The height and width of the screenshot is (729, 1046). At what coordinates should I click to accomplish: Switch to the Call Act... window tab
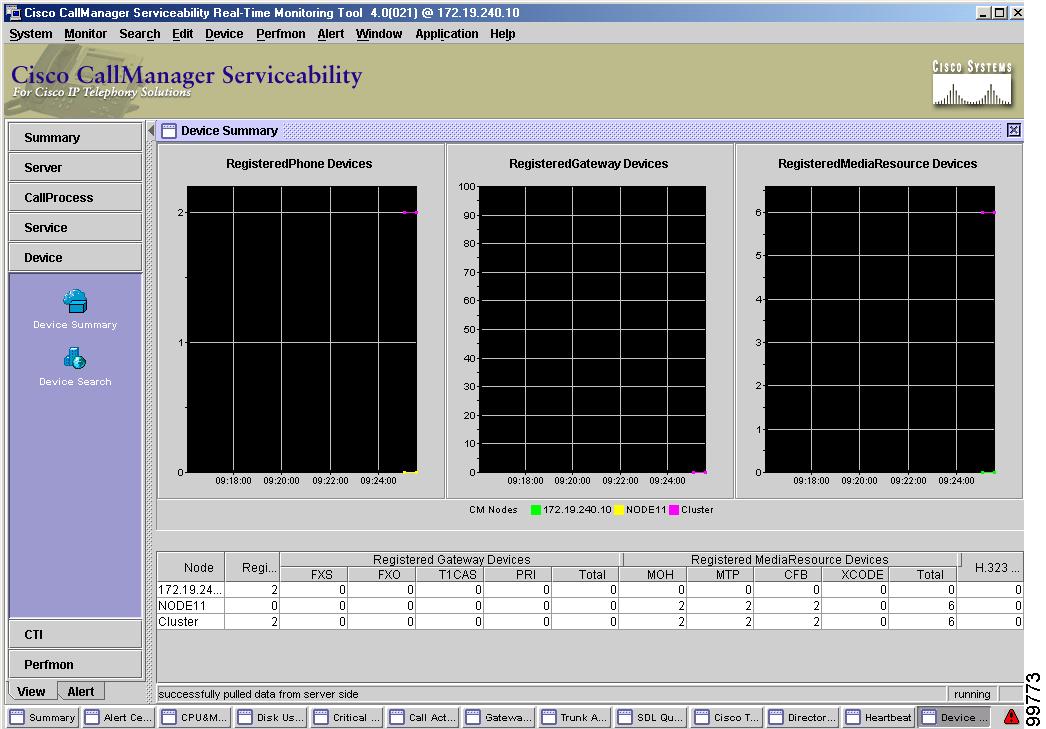(x=422, y=717)
